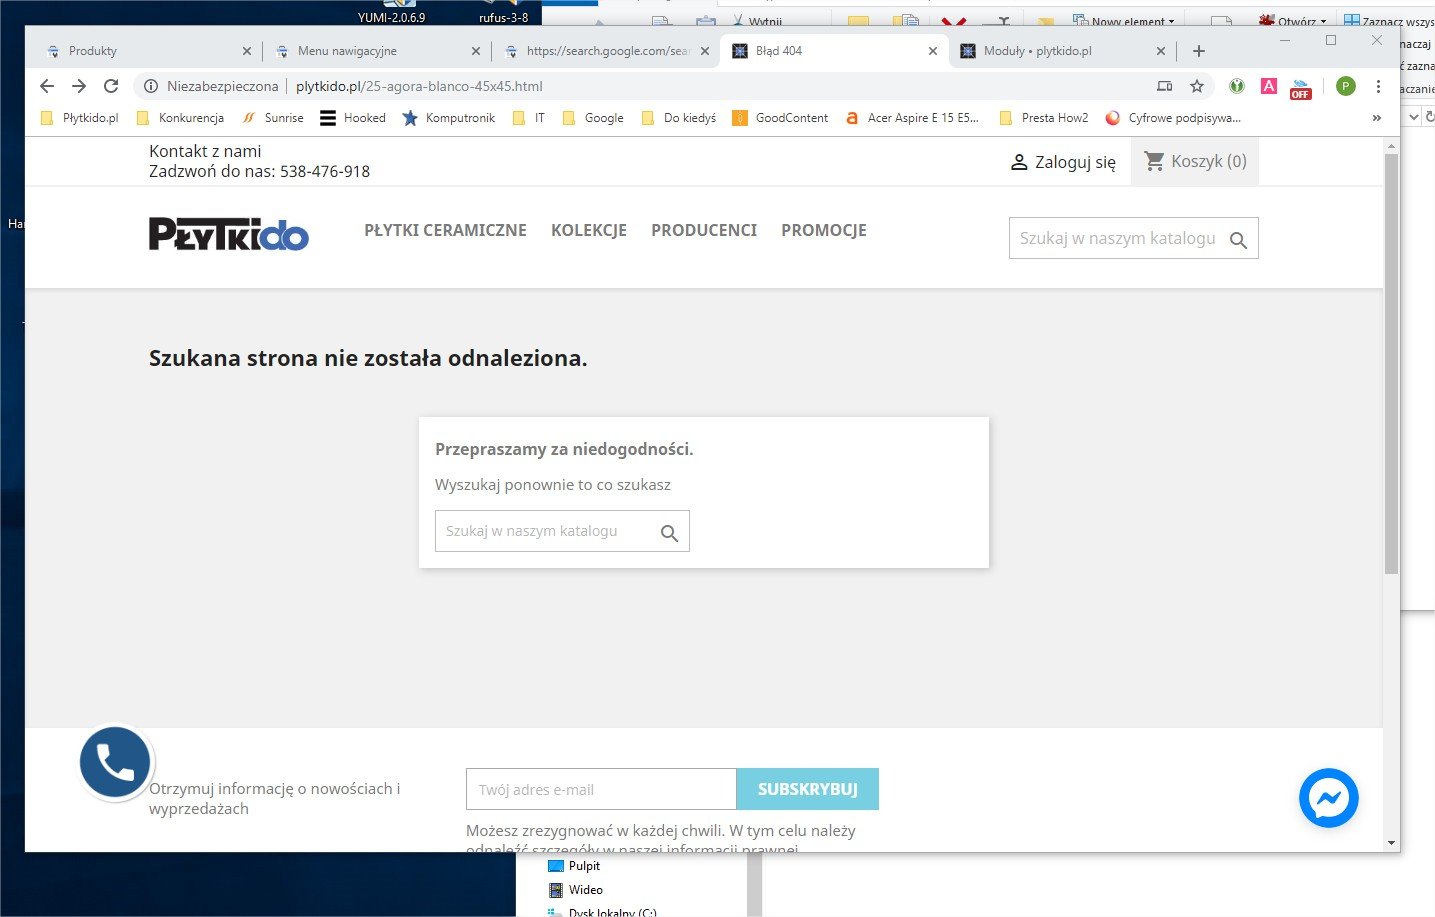The width and height of the screenshot is (1435, 917).
Task: Click Zaloguj się to sign in
Action: pyautogui.click(x=1063, y=162)
